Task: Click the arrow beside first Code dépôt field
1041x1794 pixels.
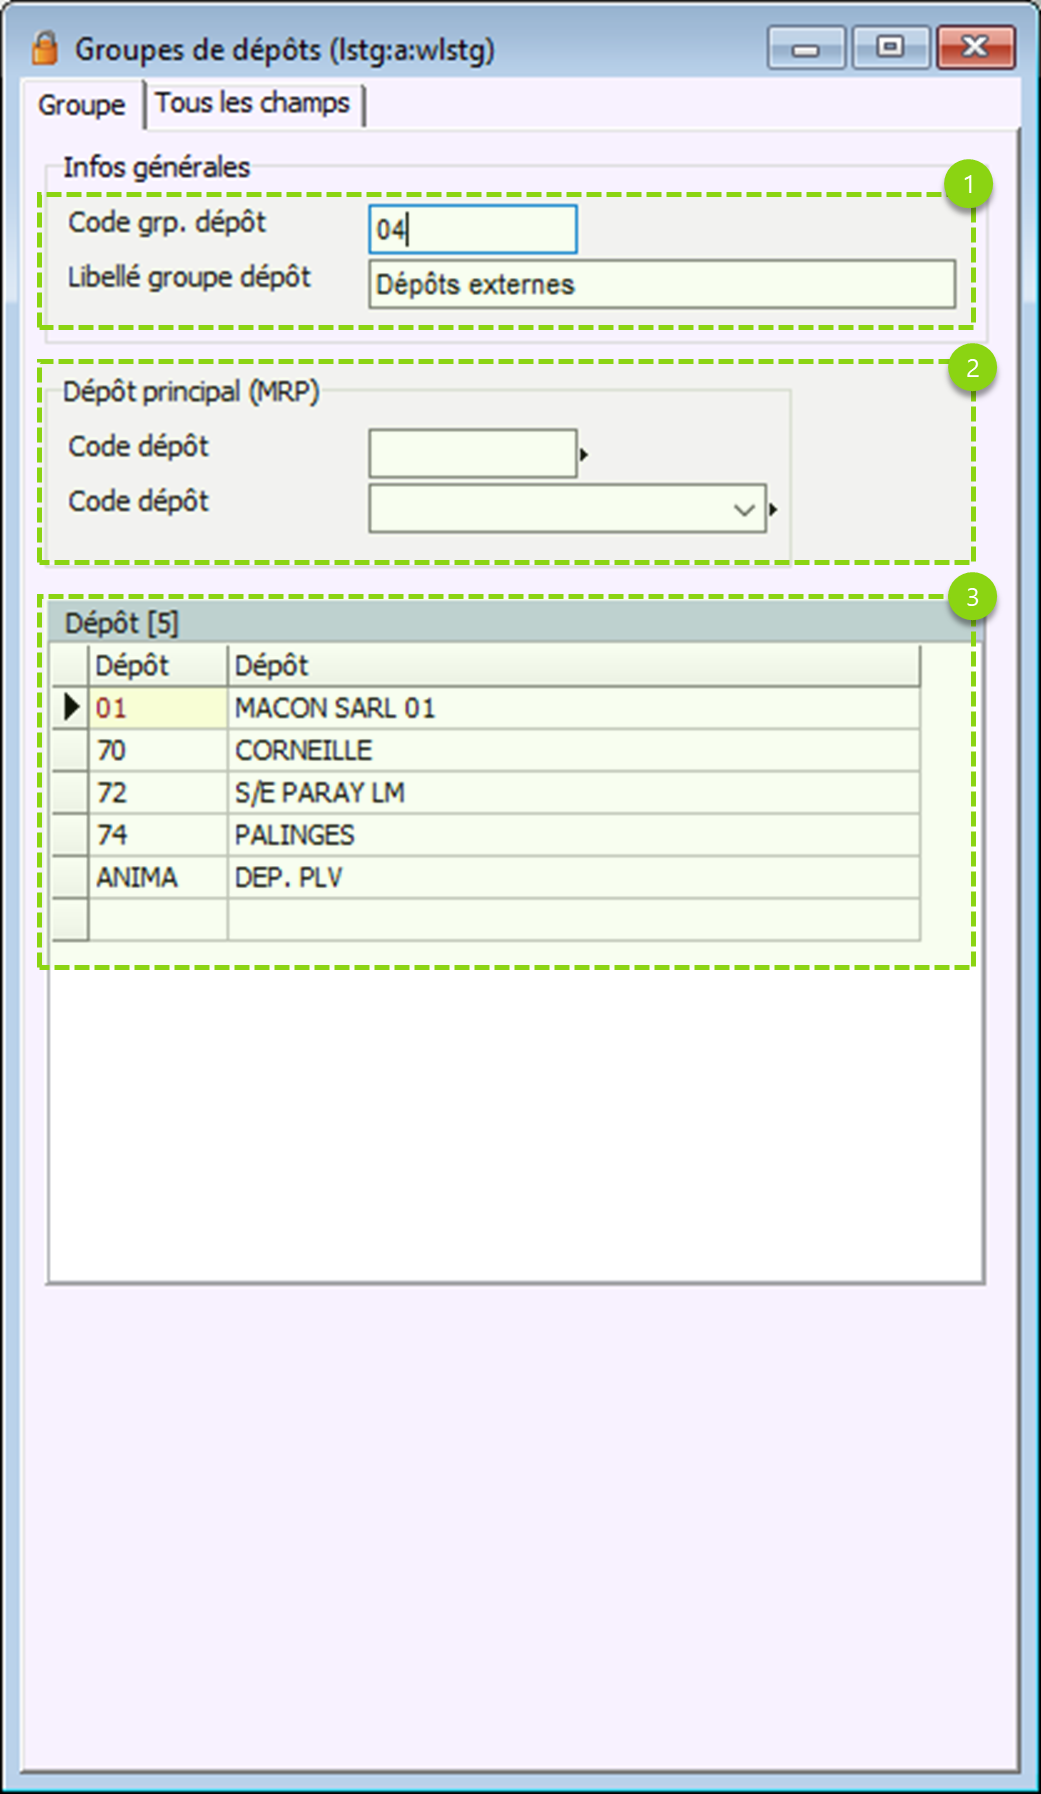Action: [584, 455]
